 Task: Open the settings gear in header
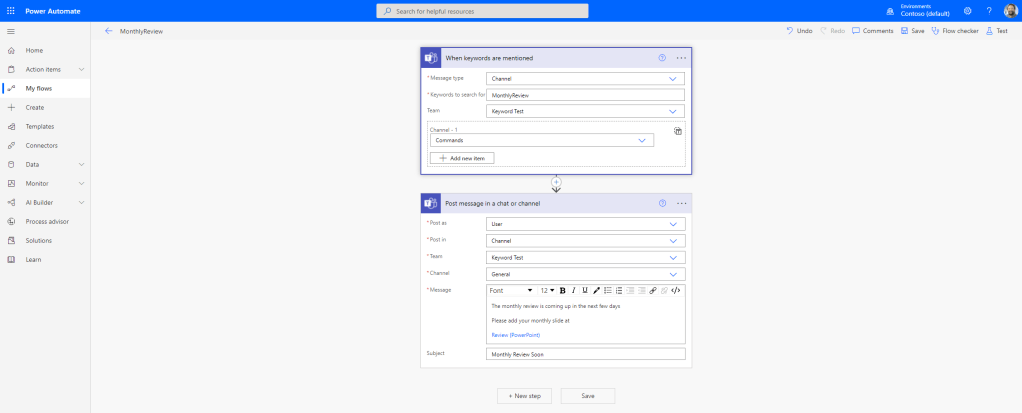coord(967,11)
